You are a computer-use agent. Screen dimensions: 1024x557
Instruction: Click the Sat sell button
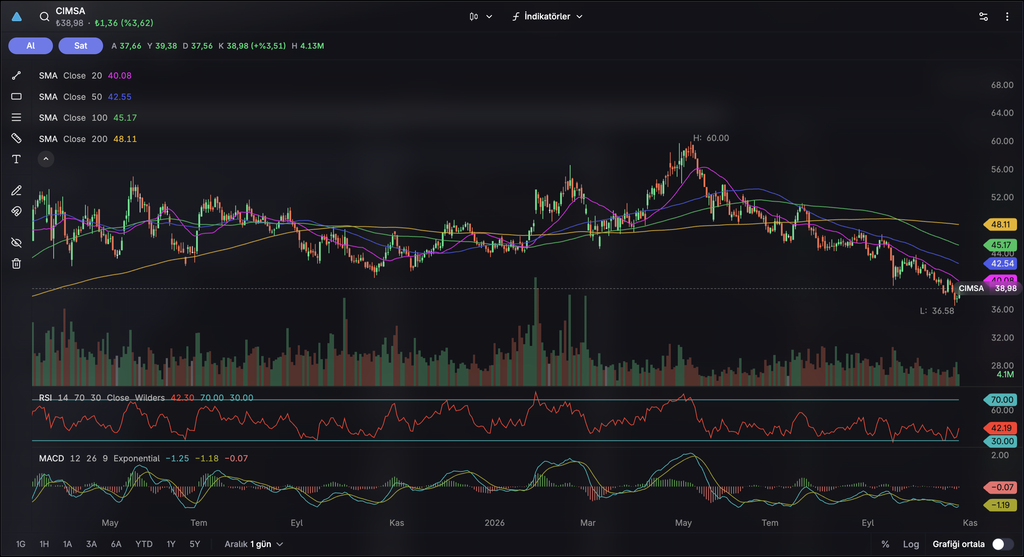click(x=80, y=46)
